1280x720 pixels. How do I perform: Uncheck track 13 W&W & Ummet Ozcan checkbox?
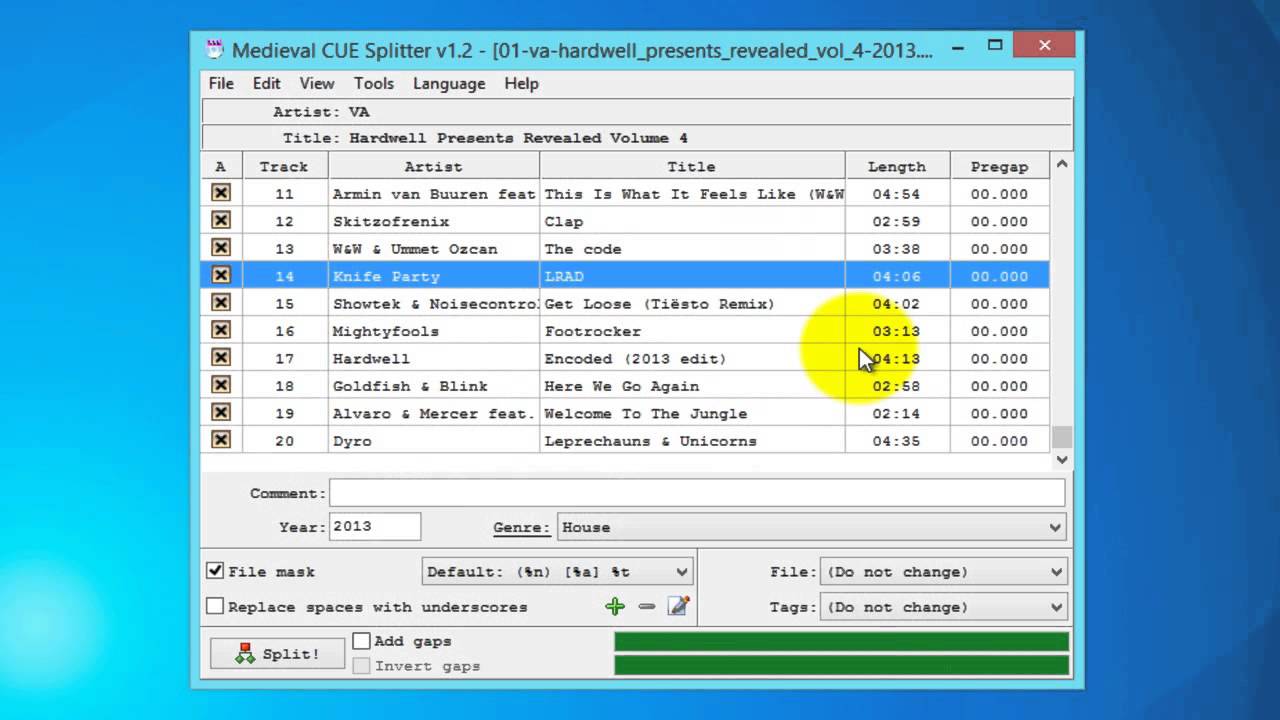tap(221, 248)
